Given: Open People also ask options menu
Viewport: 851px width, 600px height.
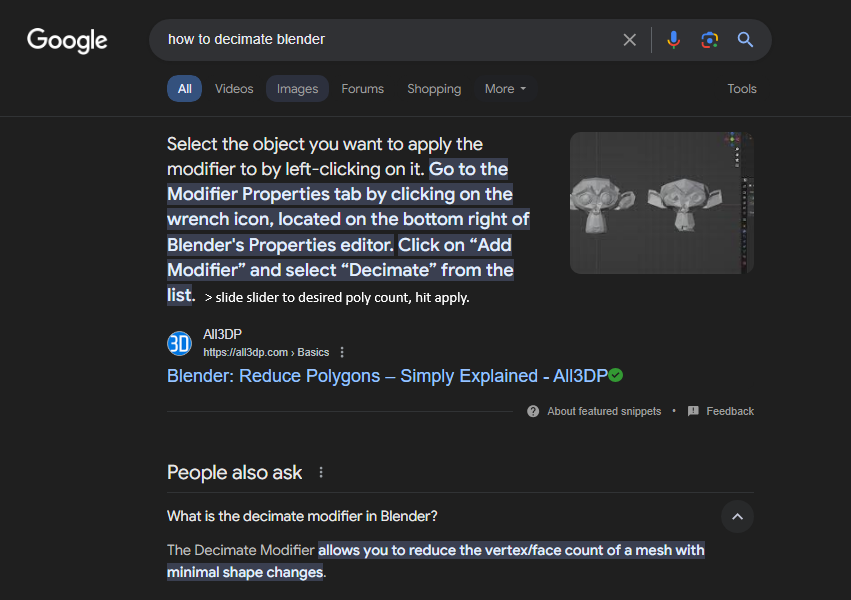Looking at the screenshot, I should point(321,472).
